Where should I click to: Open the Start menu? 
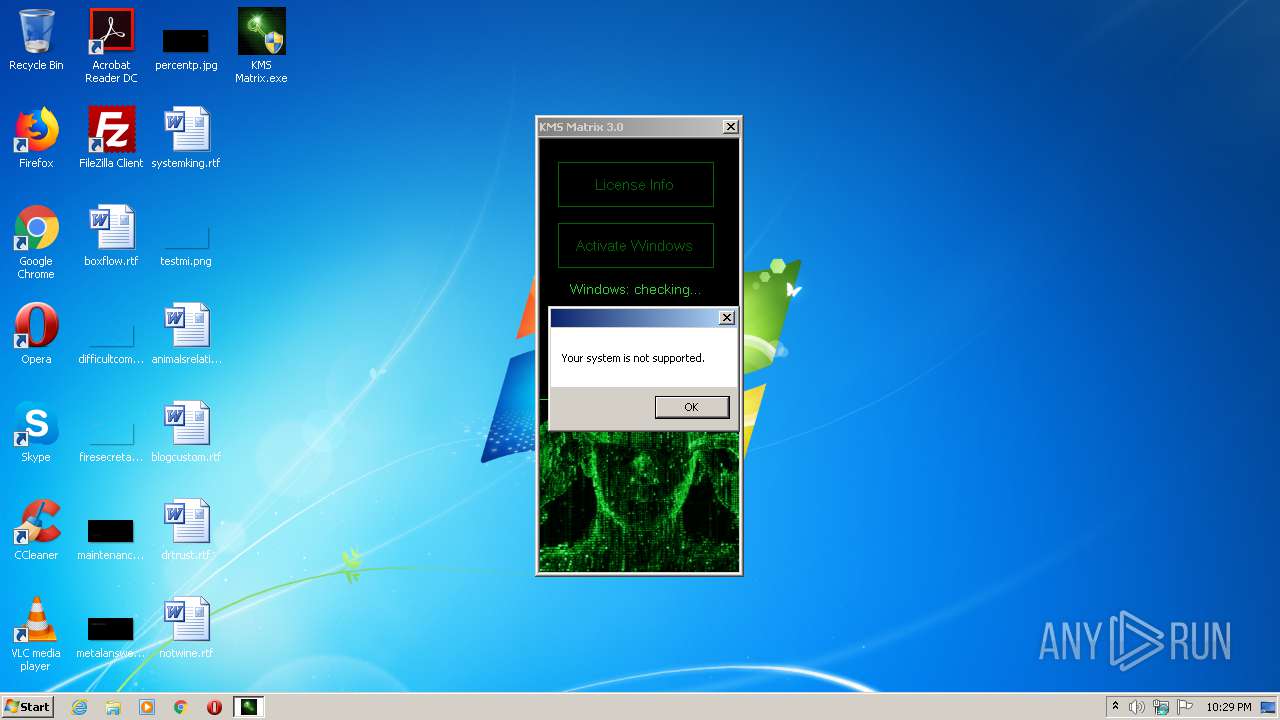pos(27,707)
